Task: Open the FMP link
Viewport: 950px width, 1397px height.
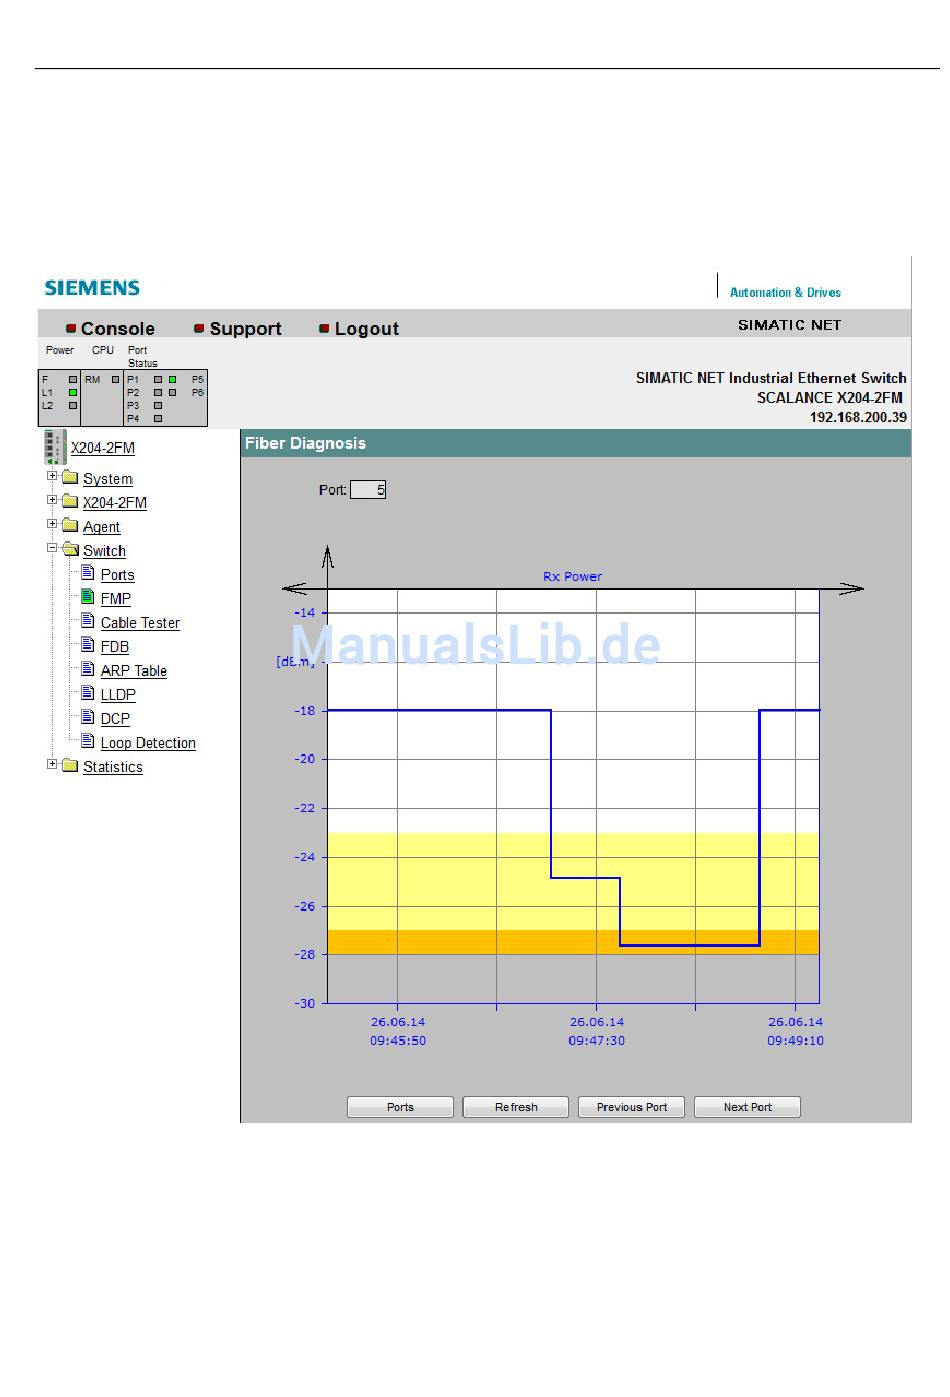Action: coord(115,599)
